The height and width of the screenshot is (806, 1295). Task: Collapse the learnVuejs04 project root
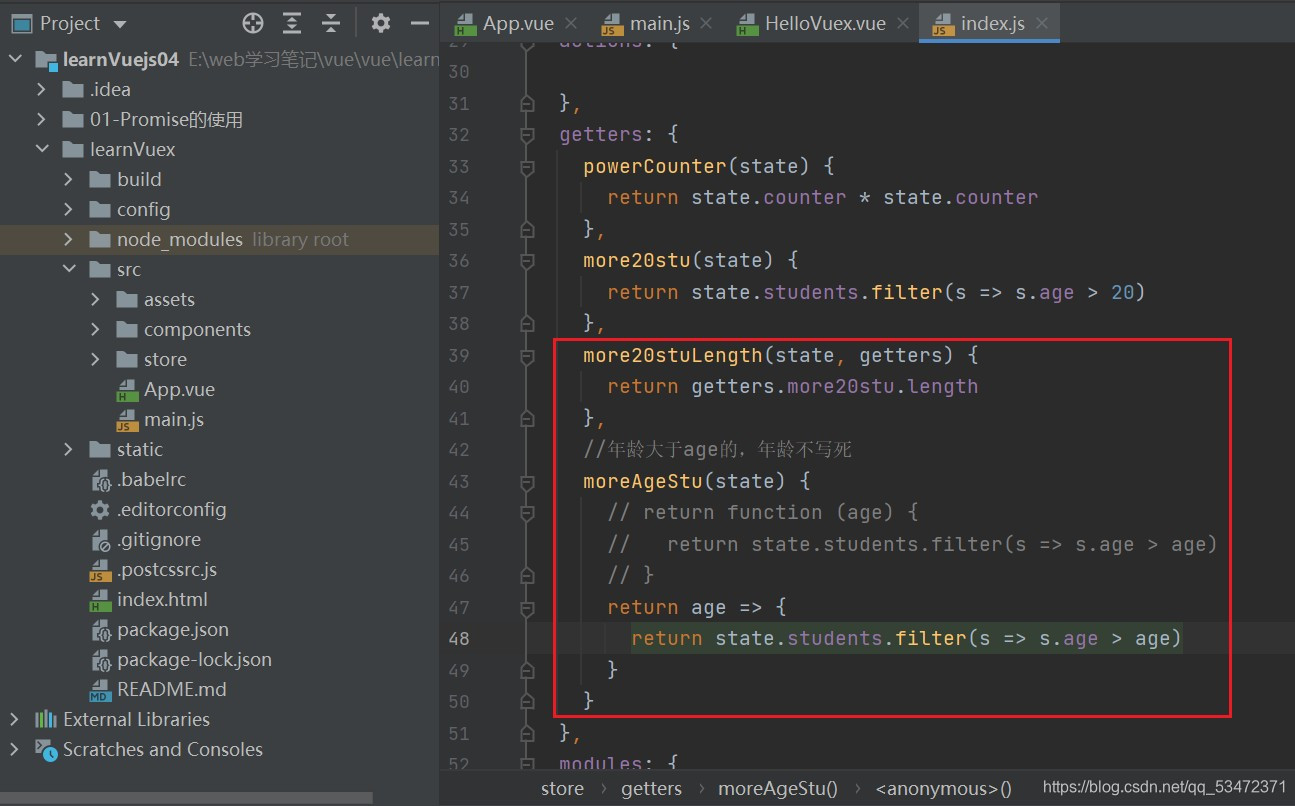pyautogui.click(x=15, y=59)
